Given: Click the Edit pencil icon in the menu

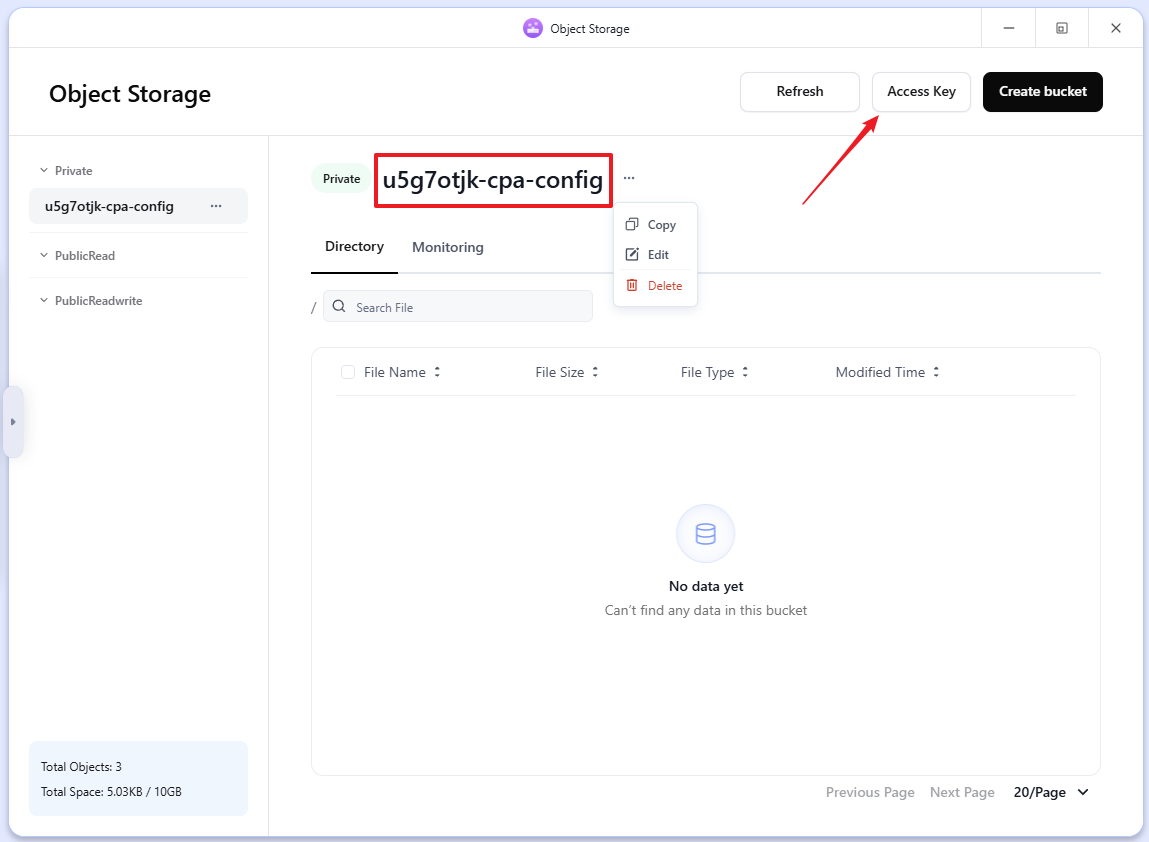Looking at the screenshot, I should (632, 255).
